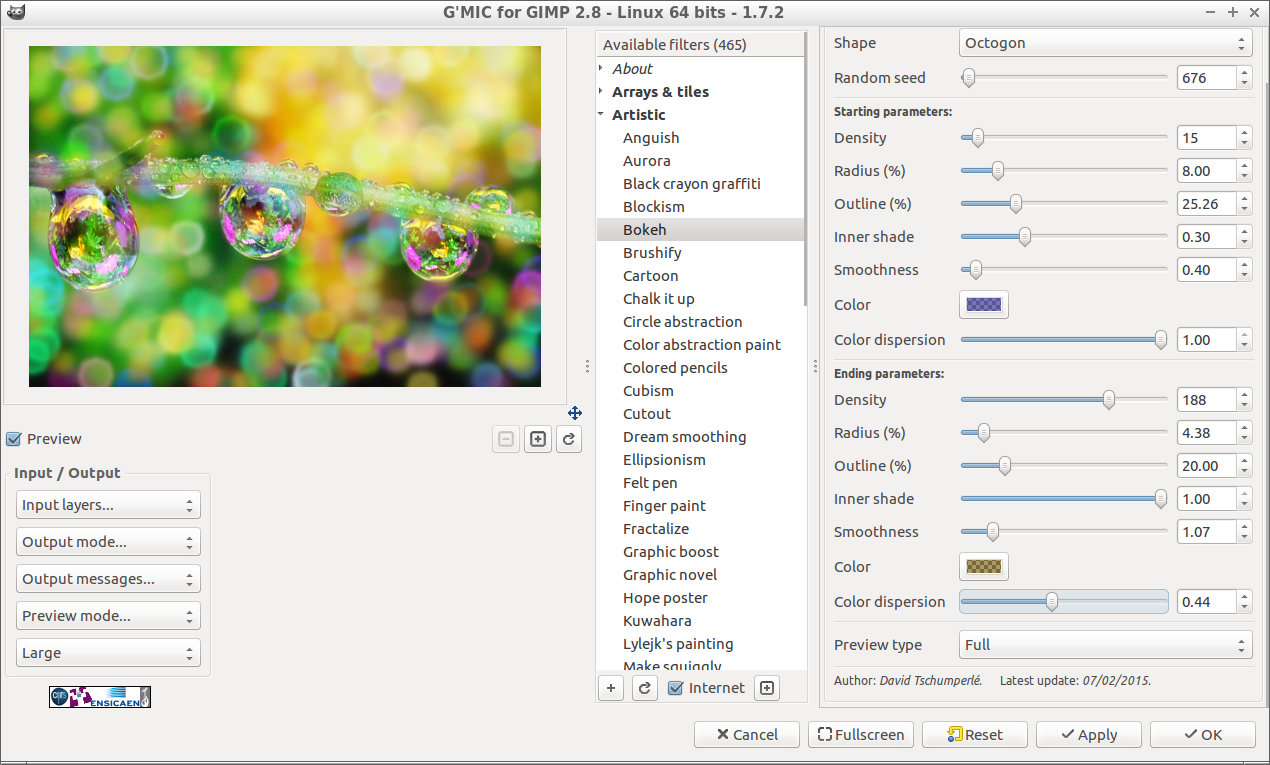The image size is (1270, 765).
Task: Click the Reset button
Action: [975, 734]
